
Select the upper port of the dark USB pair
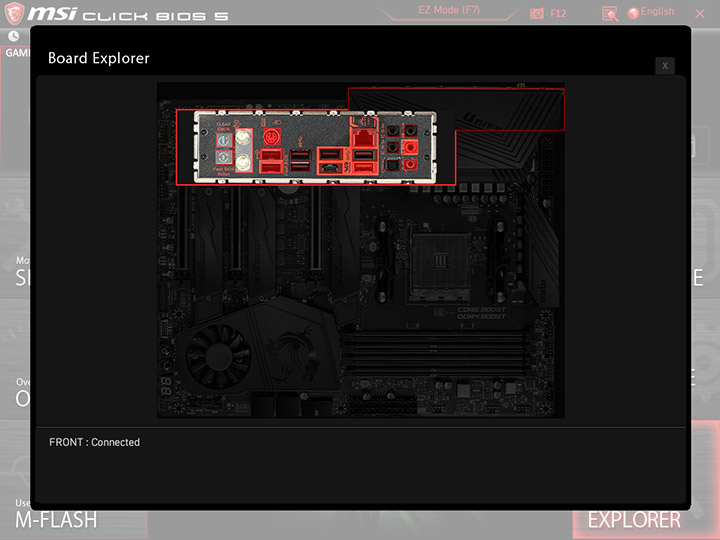coord(301,154)
